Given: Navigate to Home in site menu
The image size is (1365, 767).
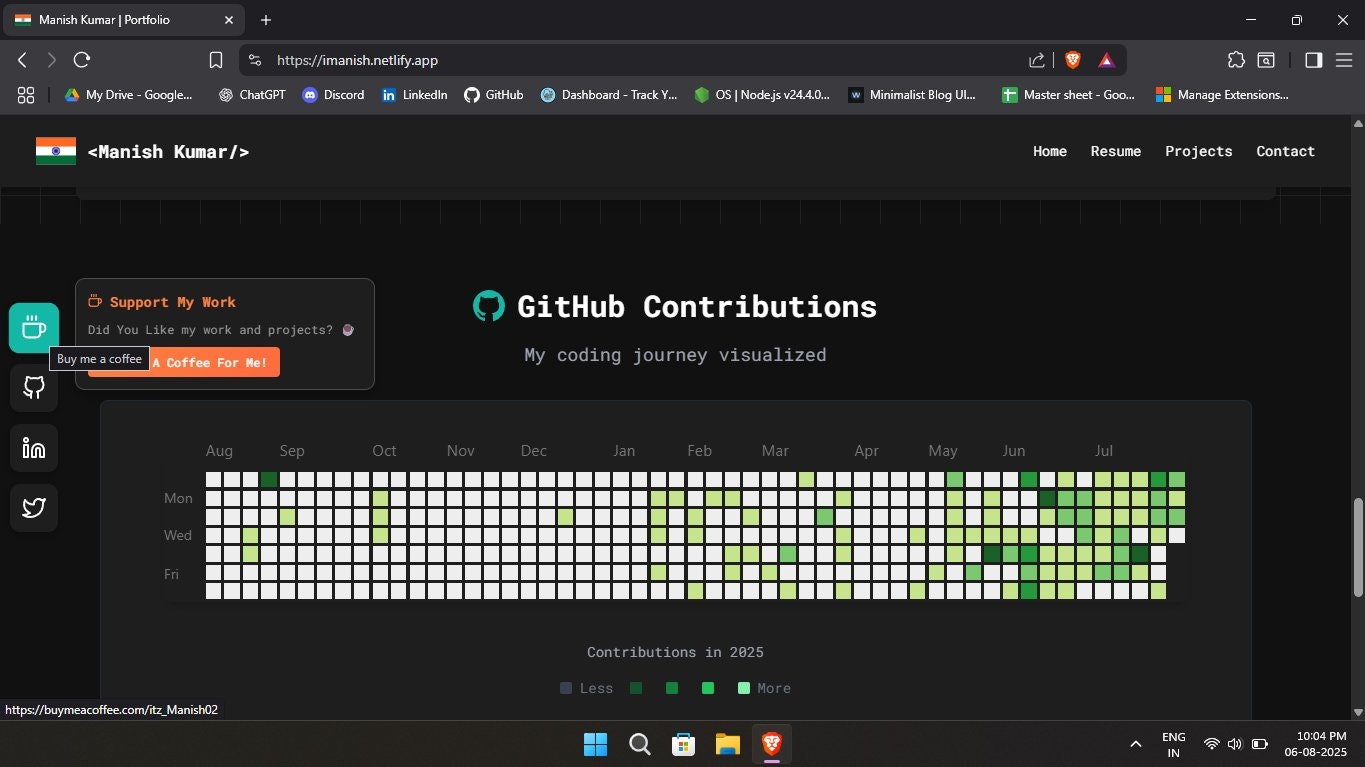Looking at the screenshot, I should coord(1050,151).
